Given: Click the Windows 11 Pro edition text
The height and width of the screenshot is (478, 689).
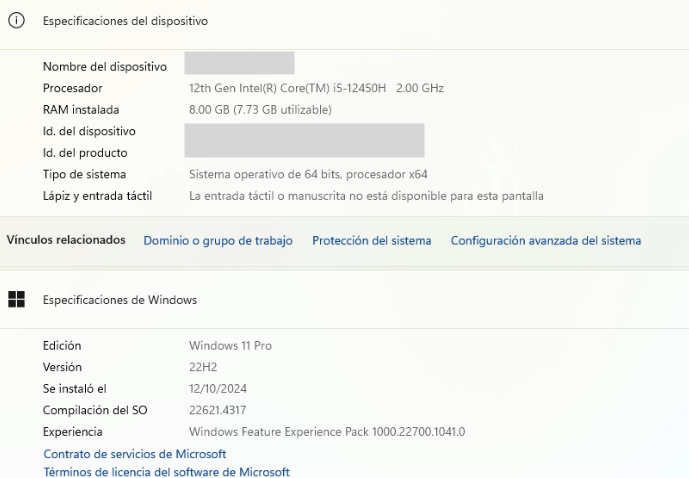Looking at the screenshot, I should pos(230,346).
